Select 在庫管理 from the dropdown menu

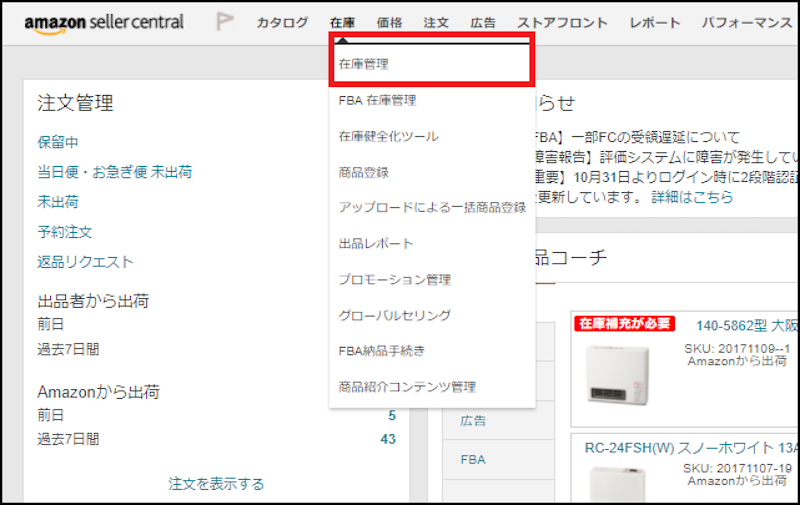coord(363,64)
